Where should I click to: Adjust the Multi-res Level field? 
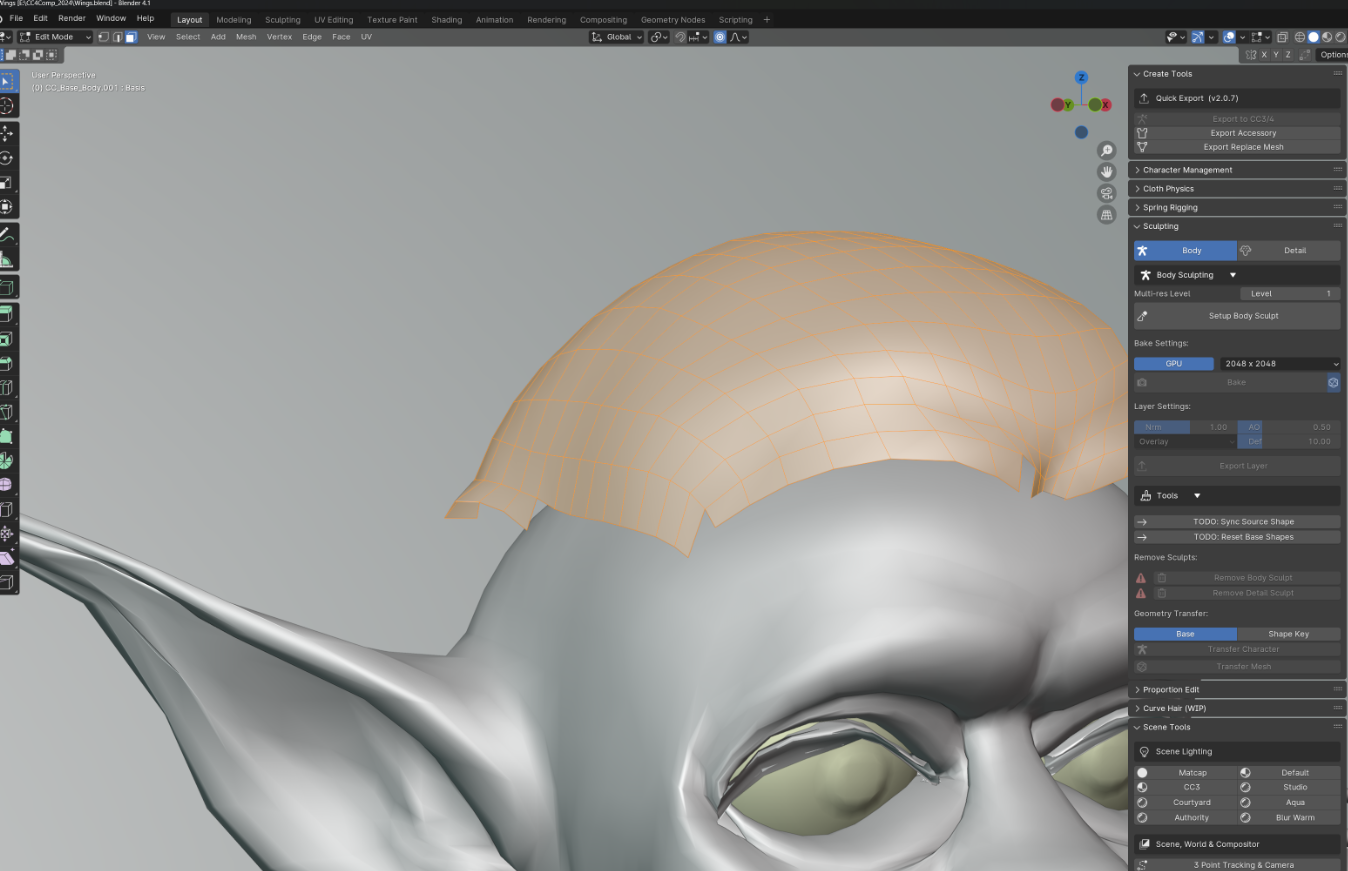click(1290, 294)
